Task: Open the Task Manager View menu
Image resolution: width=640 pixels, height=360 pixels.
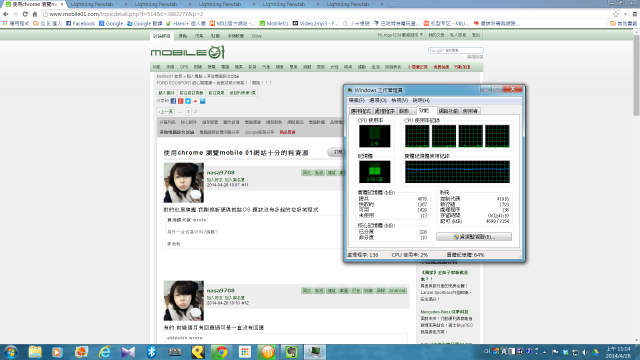Action: pyautogui.click(x=400, y=100)
